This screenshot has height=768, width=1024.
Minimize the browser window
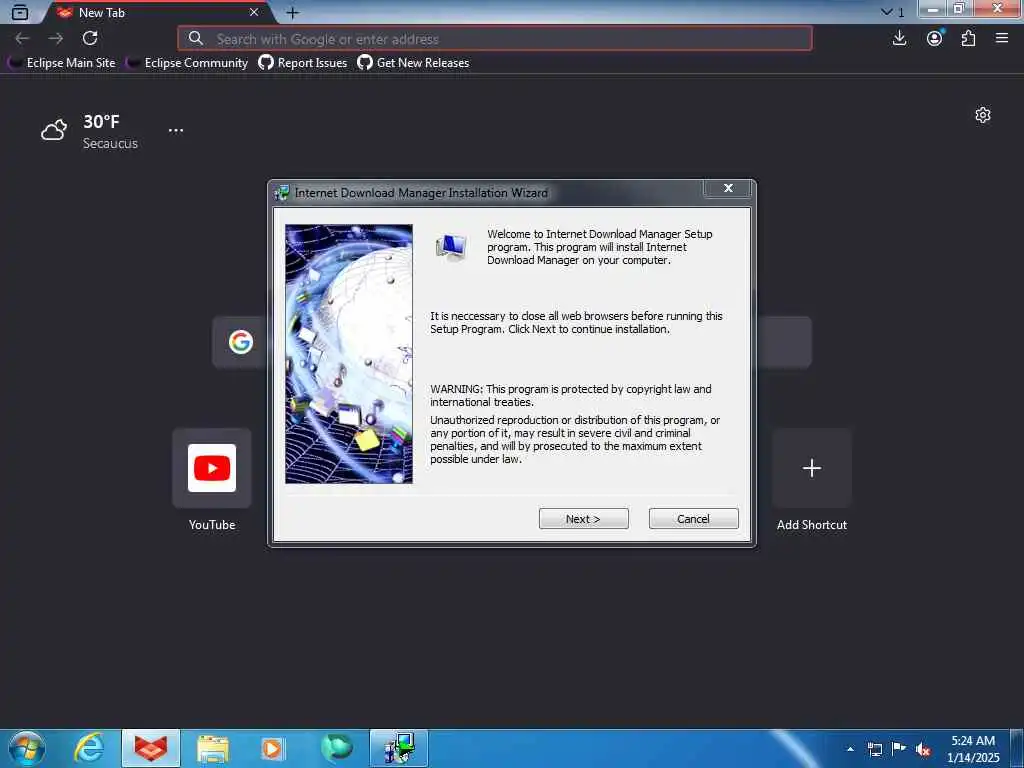pyautogui.click(x=933, y=9)
